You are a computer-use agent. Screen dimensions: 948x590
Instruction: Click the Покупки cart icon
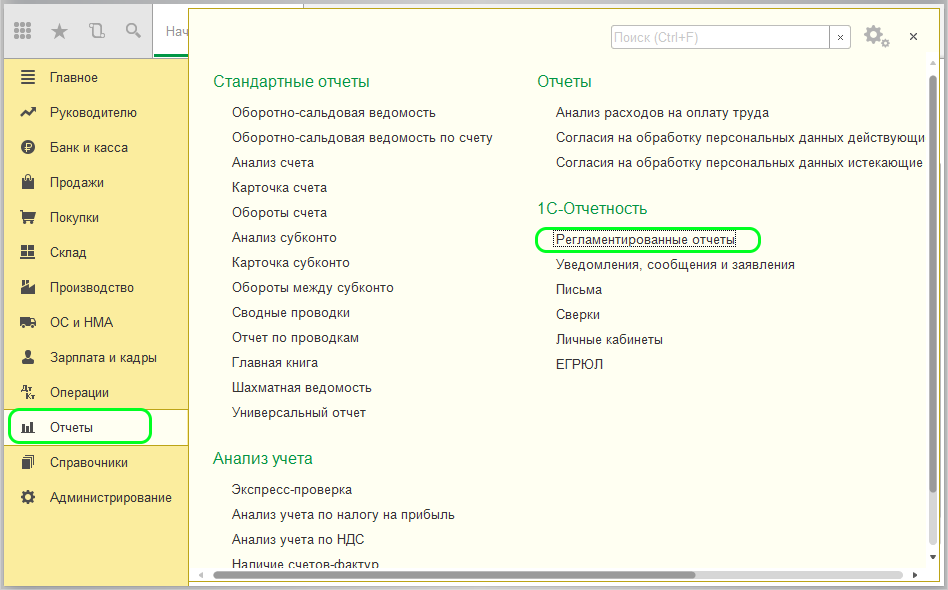coord(28,217)
